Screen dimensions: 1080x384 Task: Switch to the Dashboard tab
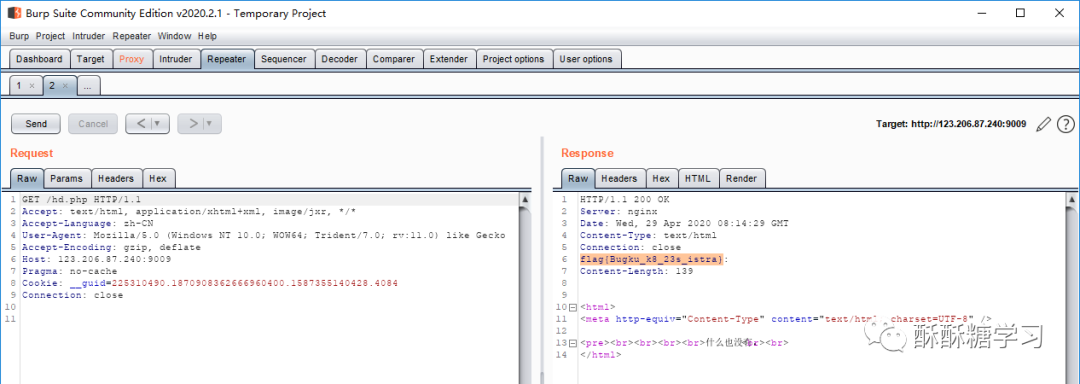[39, 59]
